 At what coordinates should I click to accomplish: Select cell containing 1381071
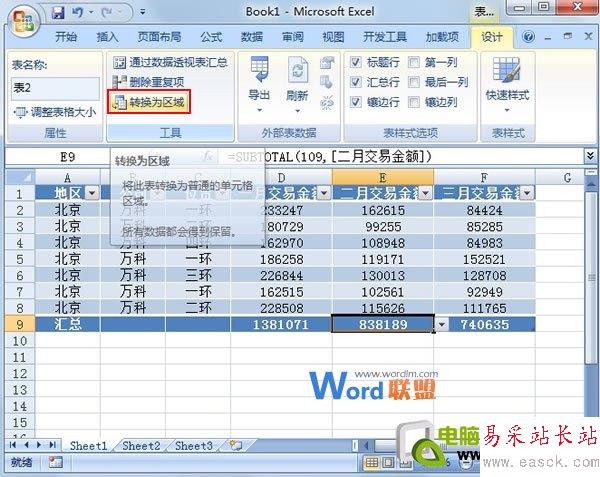(x=281, y=325)
